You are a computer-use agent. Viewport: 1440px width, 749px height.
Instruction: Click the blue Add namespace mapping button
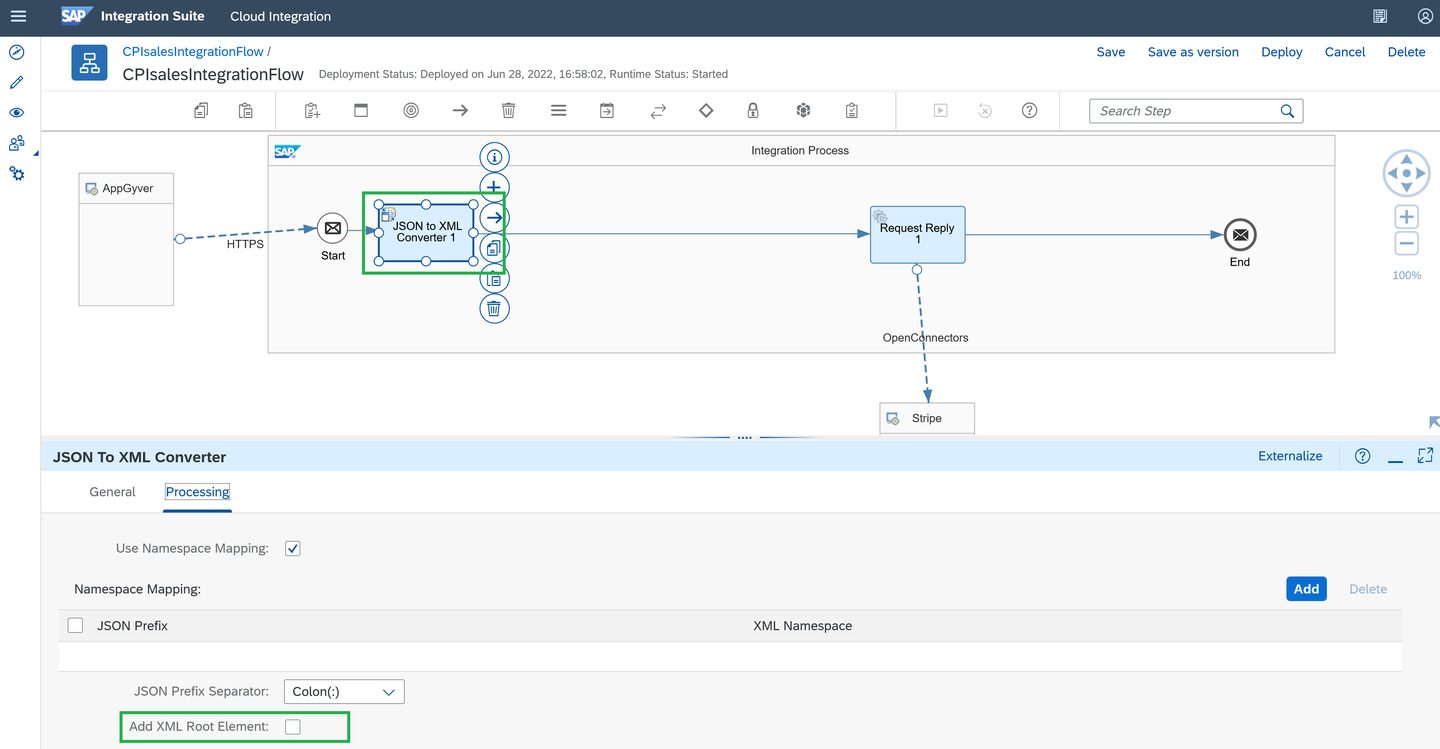pyautogui.click(x=1306, y=589)
